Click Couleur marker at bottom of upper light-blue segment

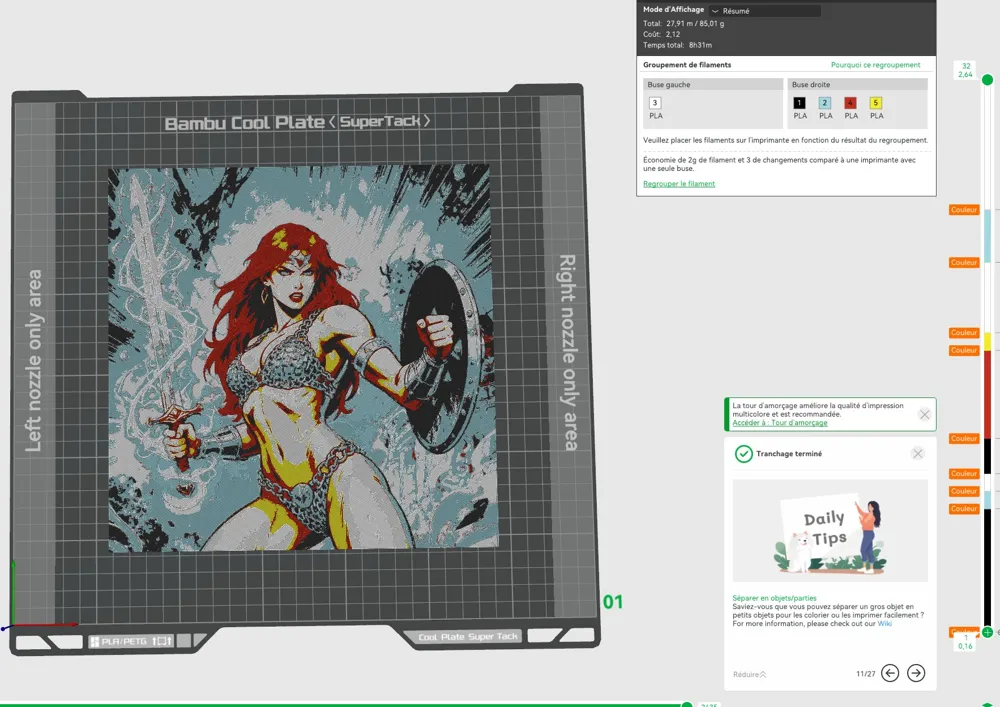point(964,263)
